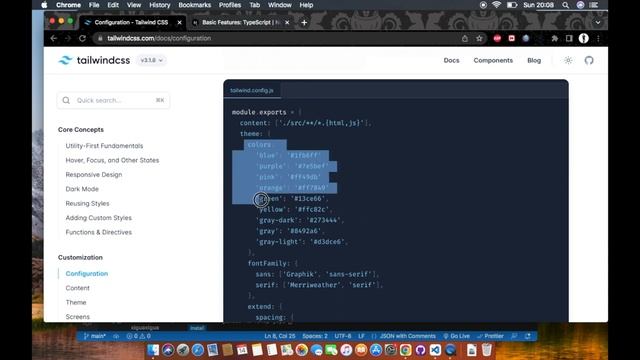
Task: Open the Trash in the Dock
Action: coord(487,350)
